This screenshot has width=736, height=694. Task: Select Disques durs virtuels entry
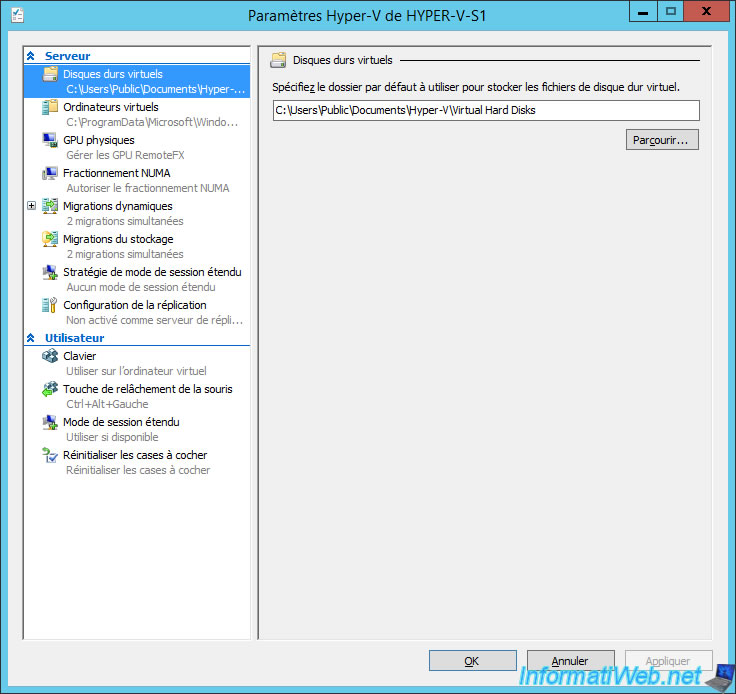pyautogui.click(x=137, y=81)
